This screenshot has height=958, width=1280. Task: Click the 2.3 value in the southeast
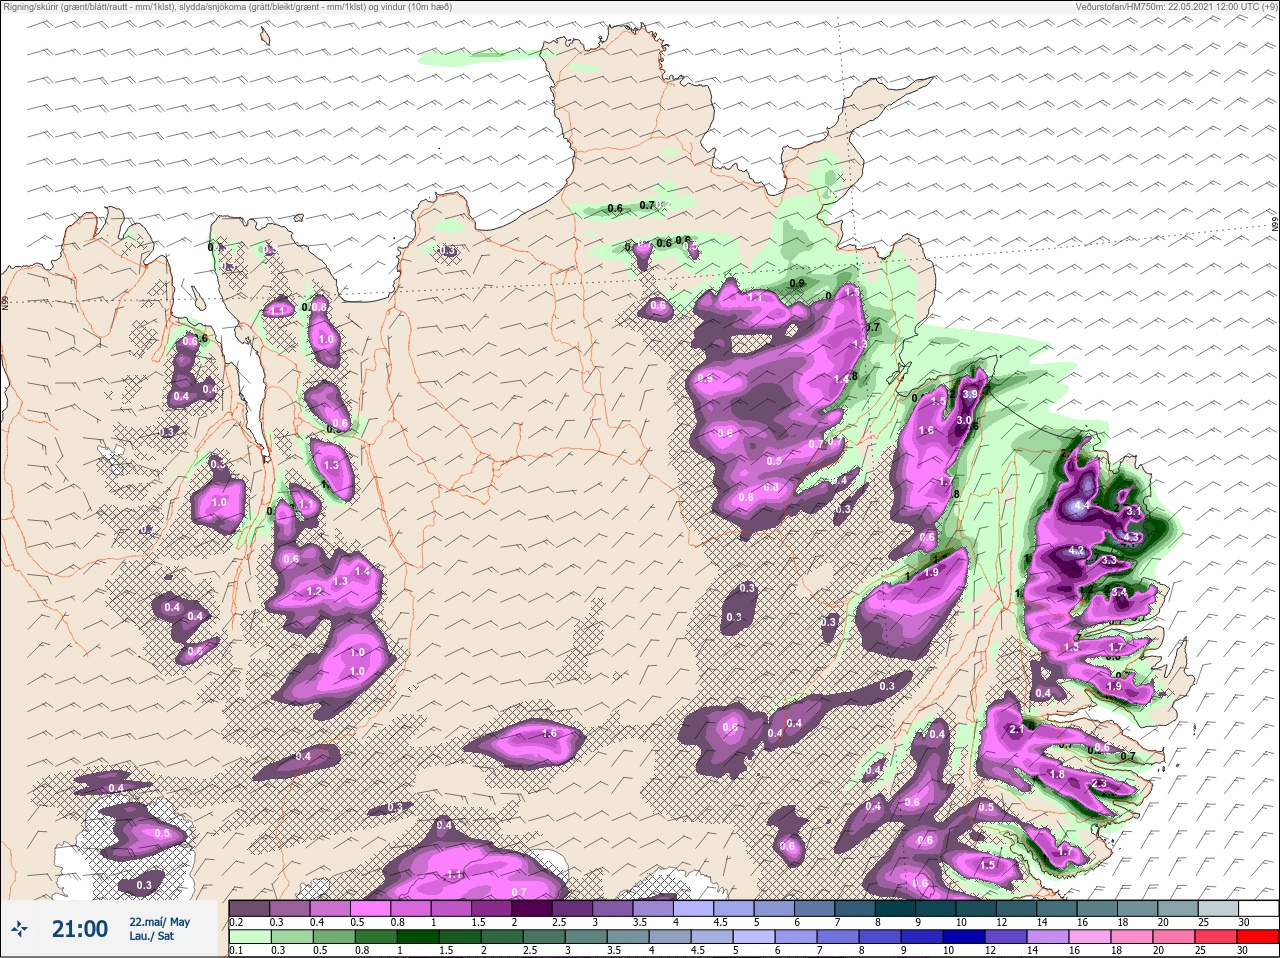[1100, 783]
